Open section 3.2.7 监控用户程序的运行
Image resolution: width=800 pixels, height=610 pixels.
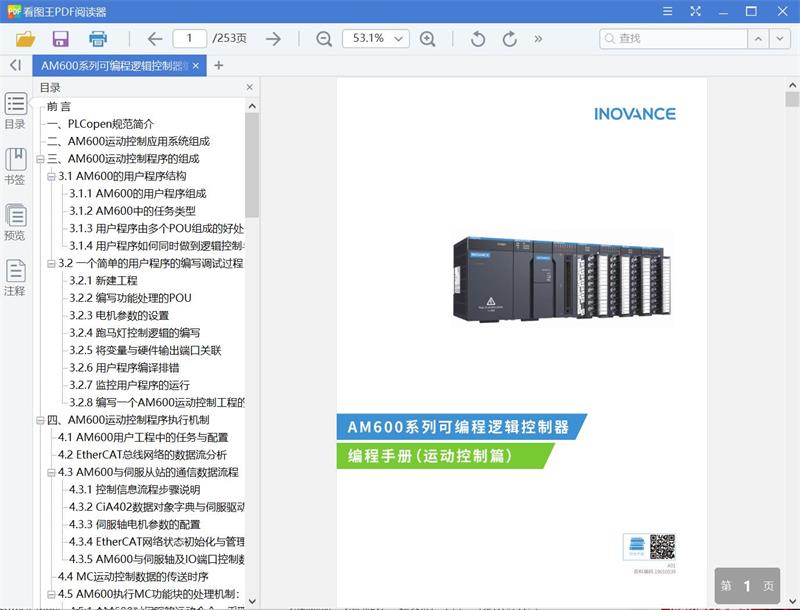(x=130, y=385)
